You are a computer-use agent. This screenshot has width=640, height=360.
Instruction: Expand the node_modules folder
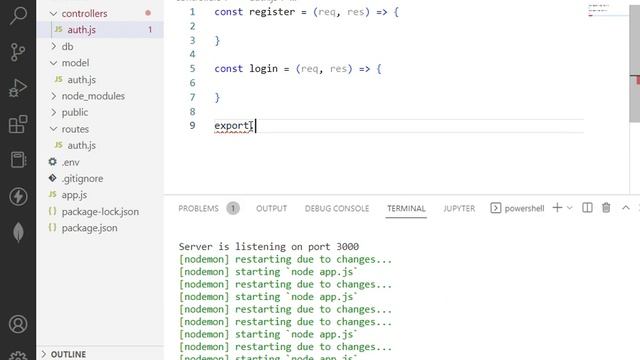pos(100,96)
